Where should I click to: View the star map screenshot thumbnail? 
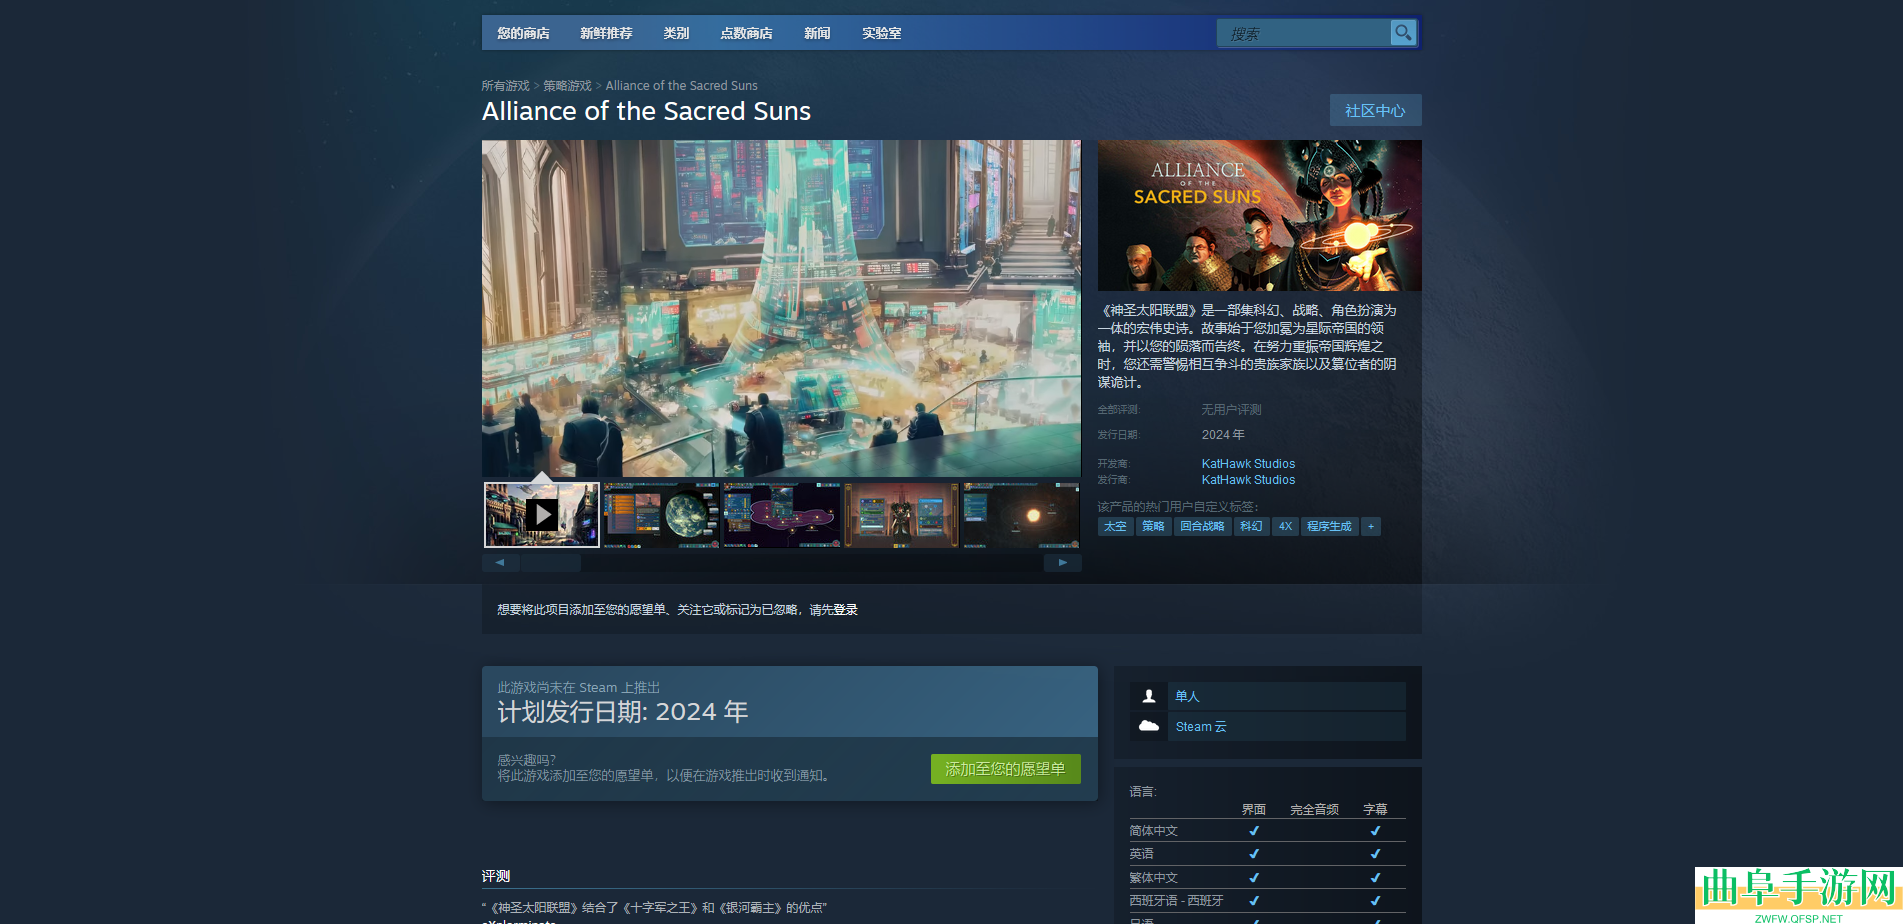(781, 515)
